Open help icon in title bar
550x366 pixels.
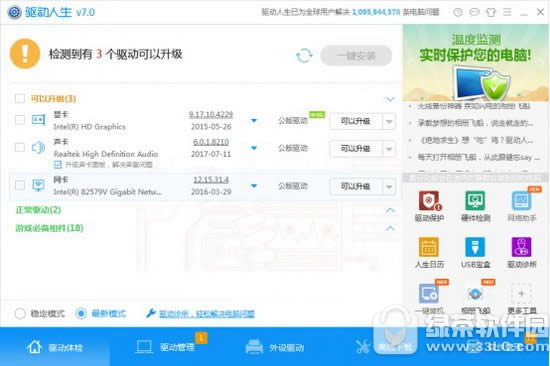click(458, 12)
